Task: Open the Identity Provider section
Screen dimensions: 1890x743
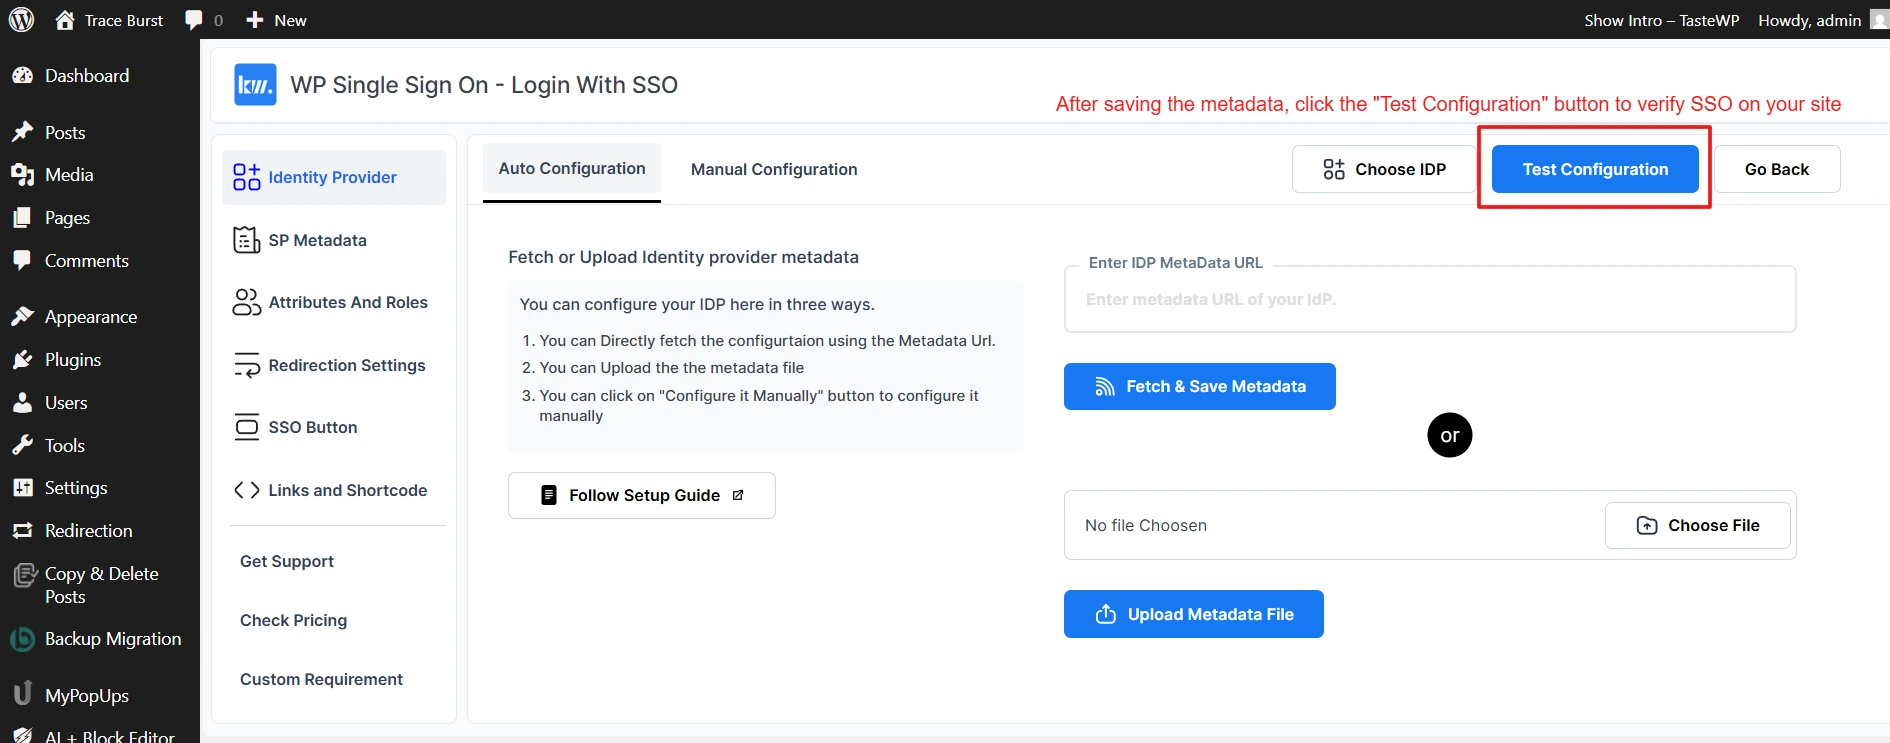Action: [x=334, y=177]
